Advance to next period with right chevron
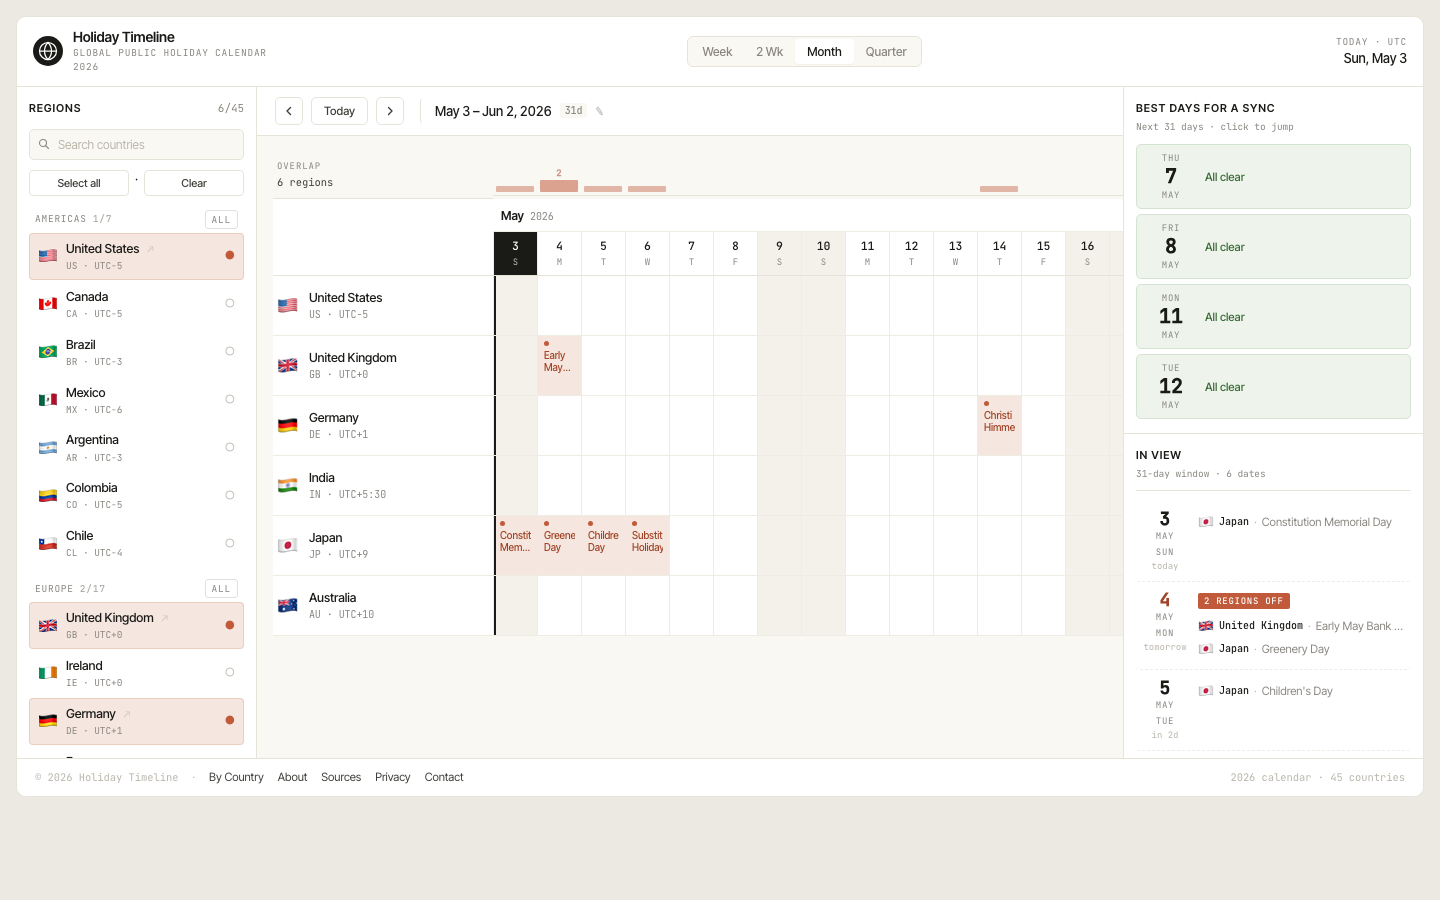The width and height of the screenshot is (1440, 900). click(x=390, y=111)
